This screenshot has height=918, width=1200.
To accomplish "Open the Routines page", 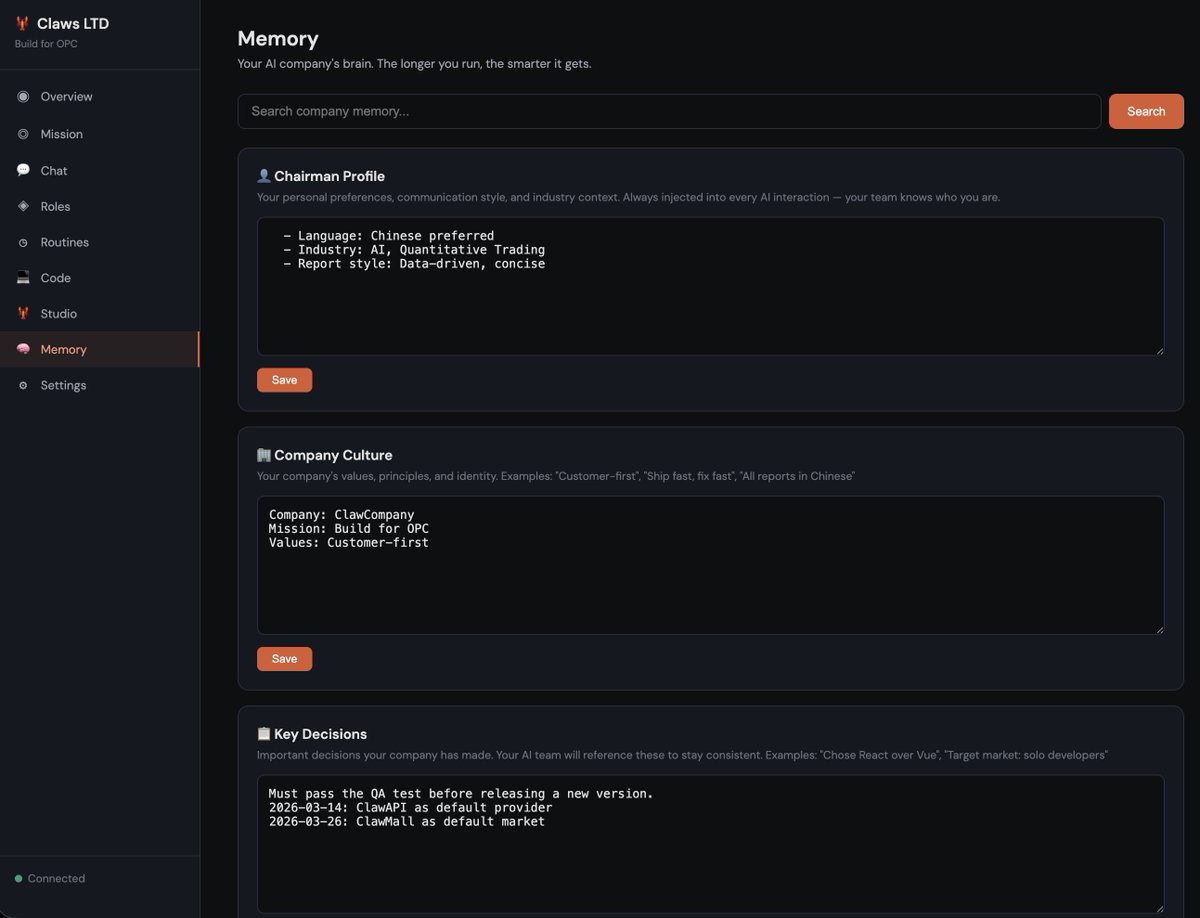I will point(100,242).
